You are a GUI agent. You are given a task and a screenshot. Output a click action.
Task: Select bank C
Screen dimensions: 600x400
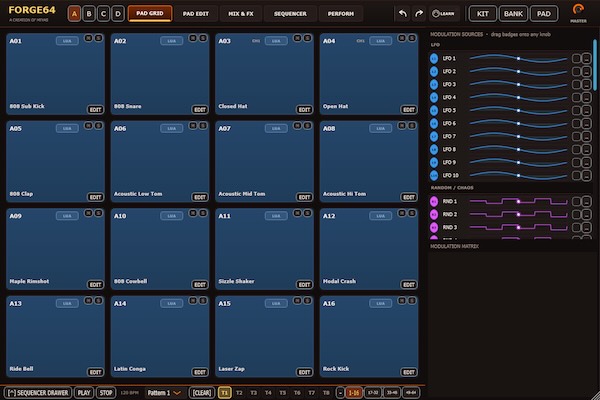click(103, 14)
